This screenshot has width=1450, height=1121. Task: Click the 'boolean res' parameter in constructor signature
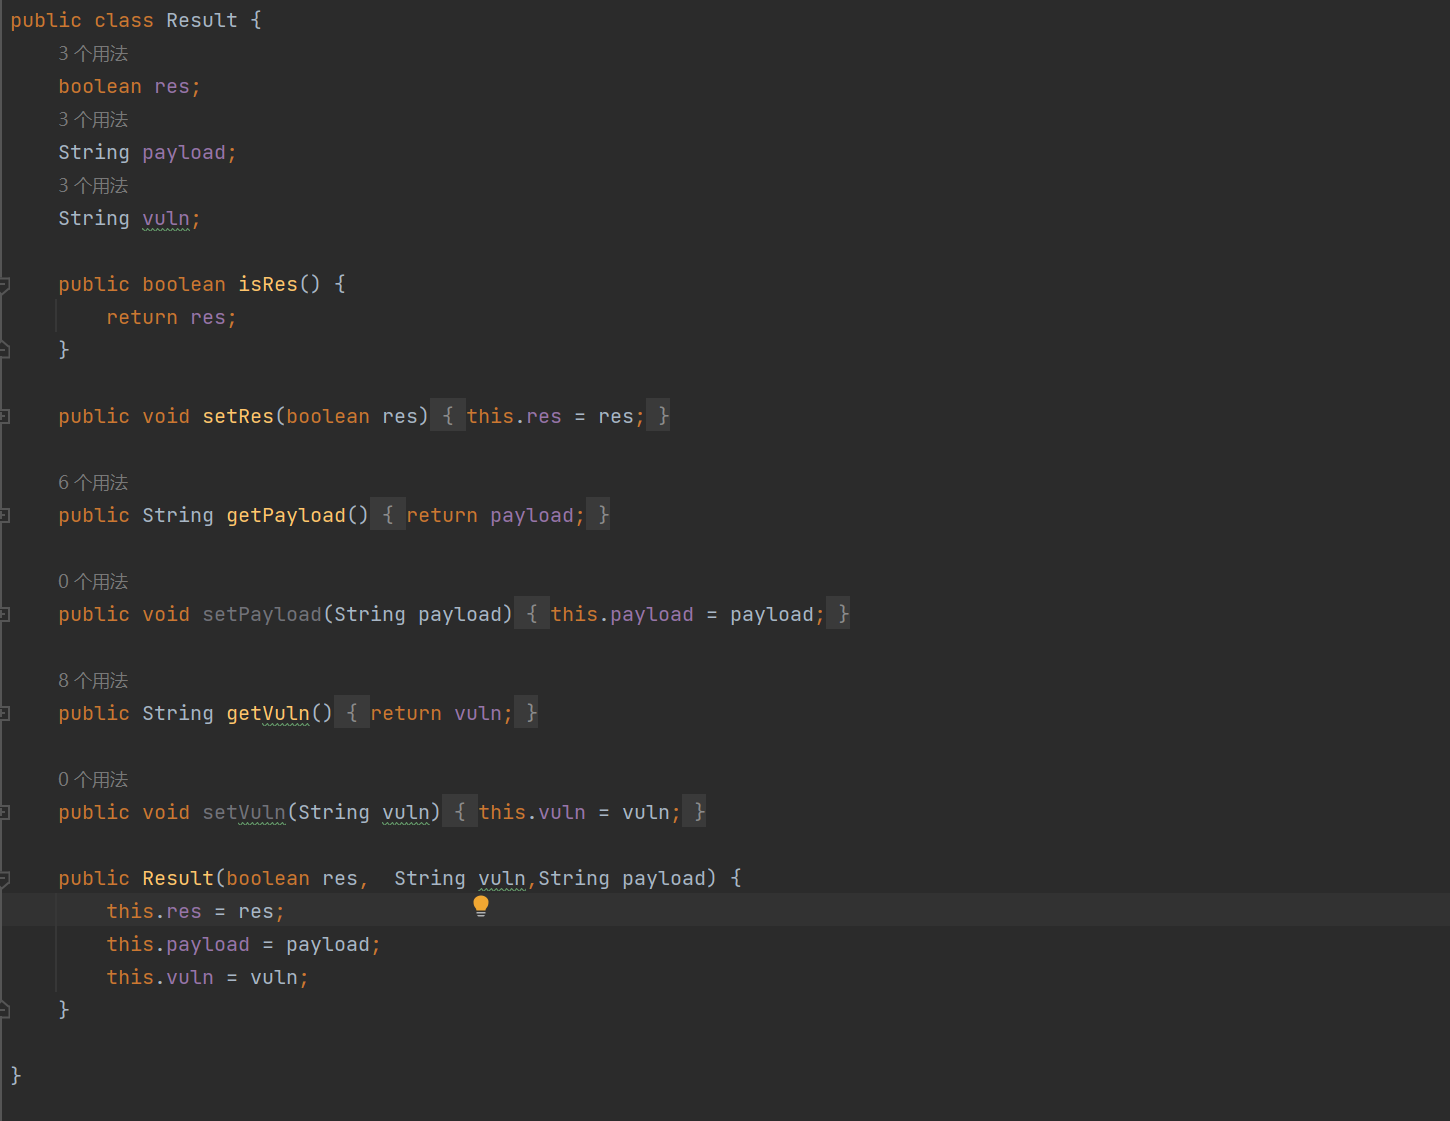pyautogui.click(x=292, y=878)
